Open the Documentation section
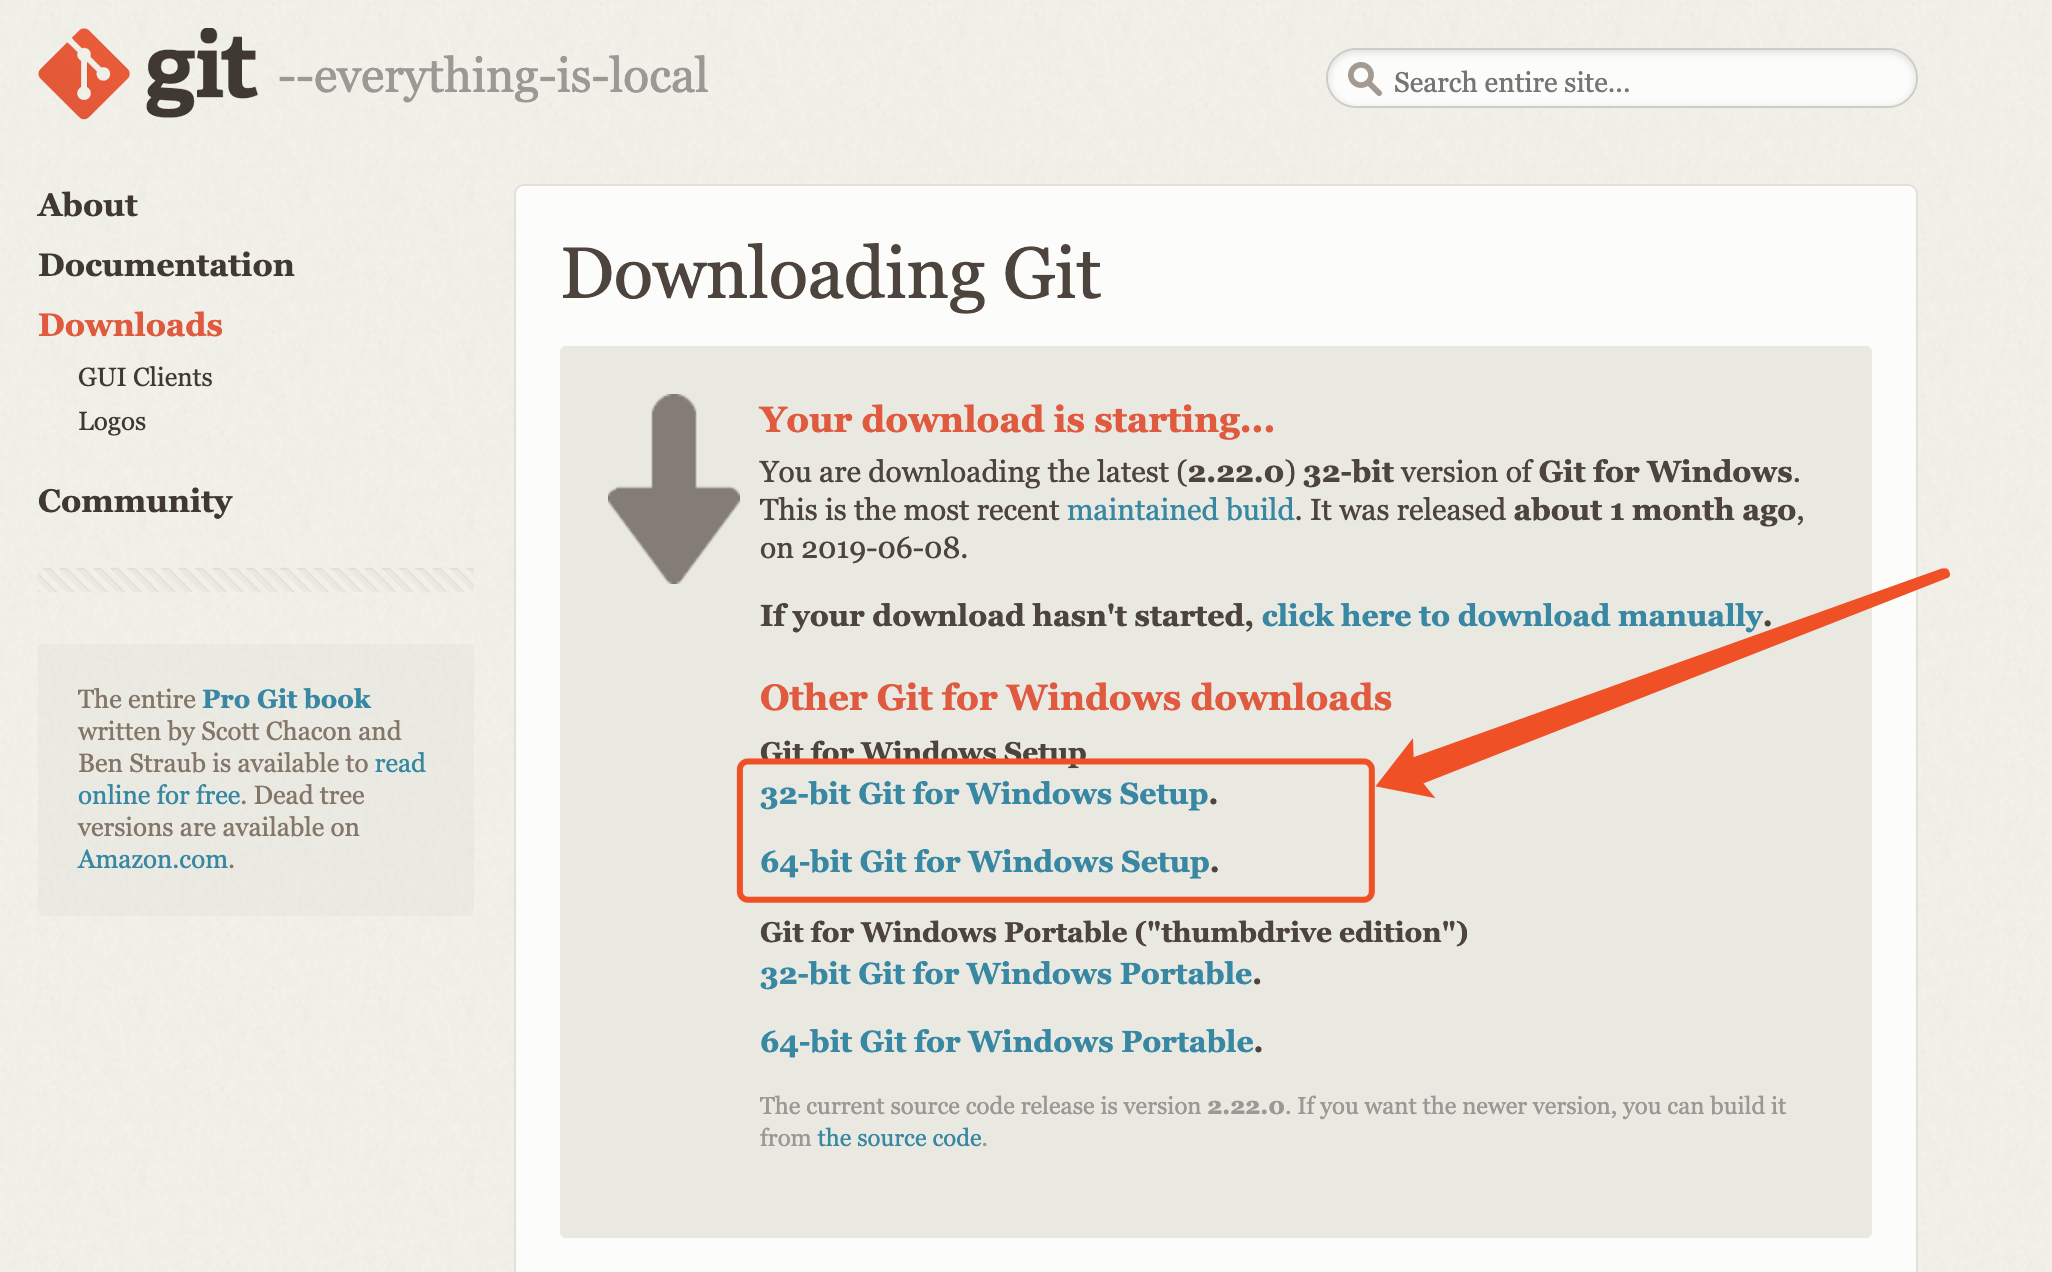The width and height of the screenshot is (2052, 1272). click(166, 265)
